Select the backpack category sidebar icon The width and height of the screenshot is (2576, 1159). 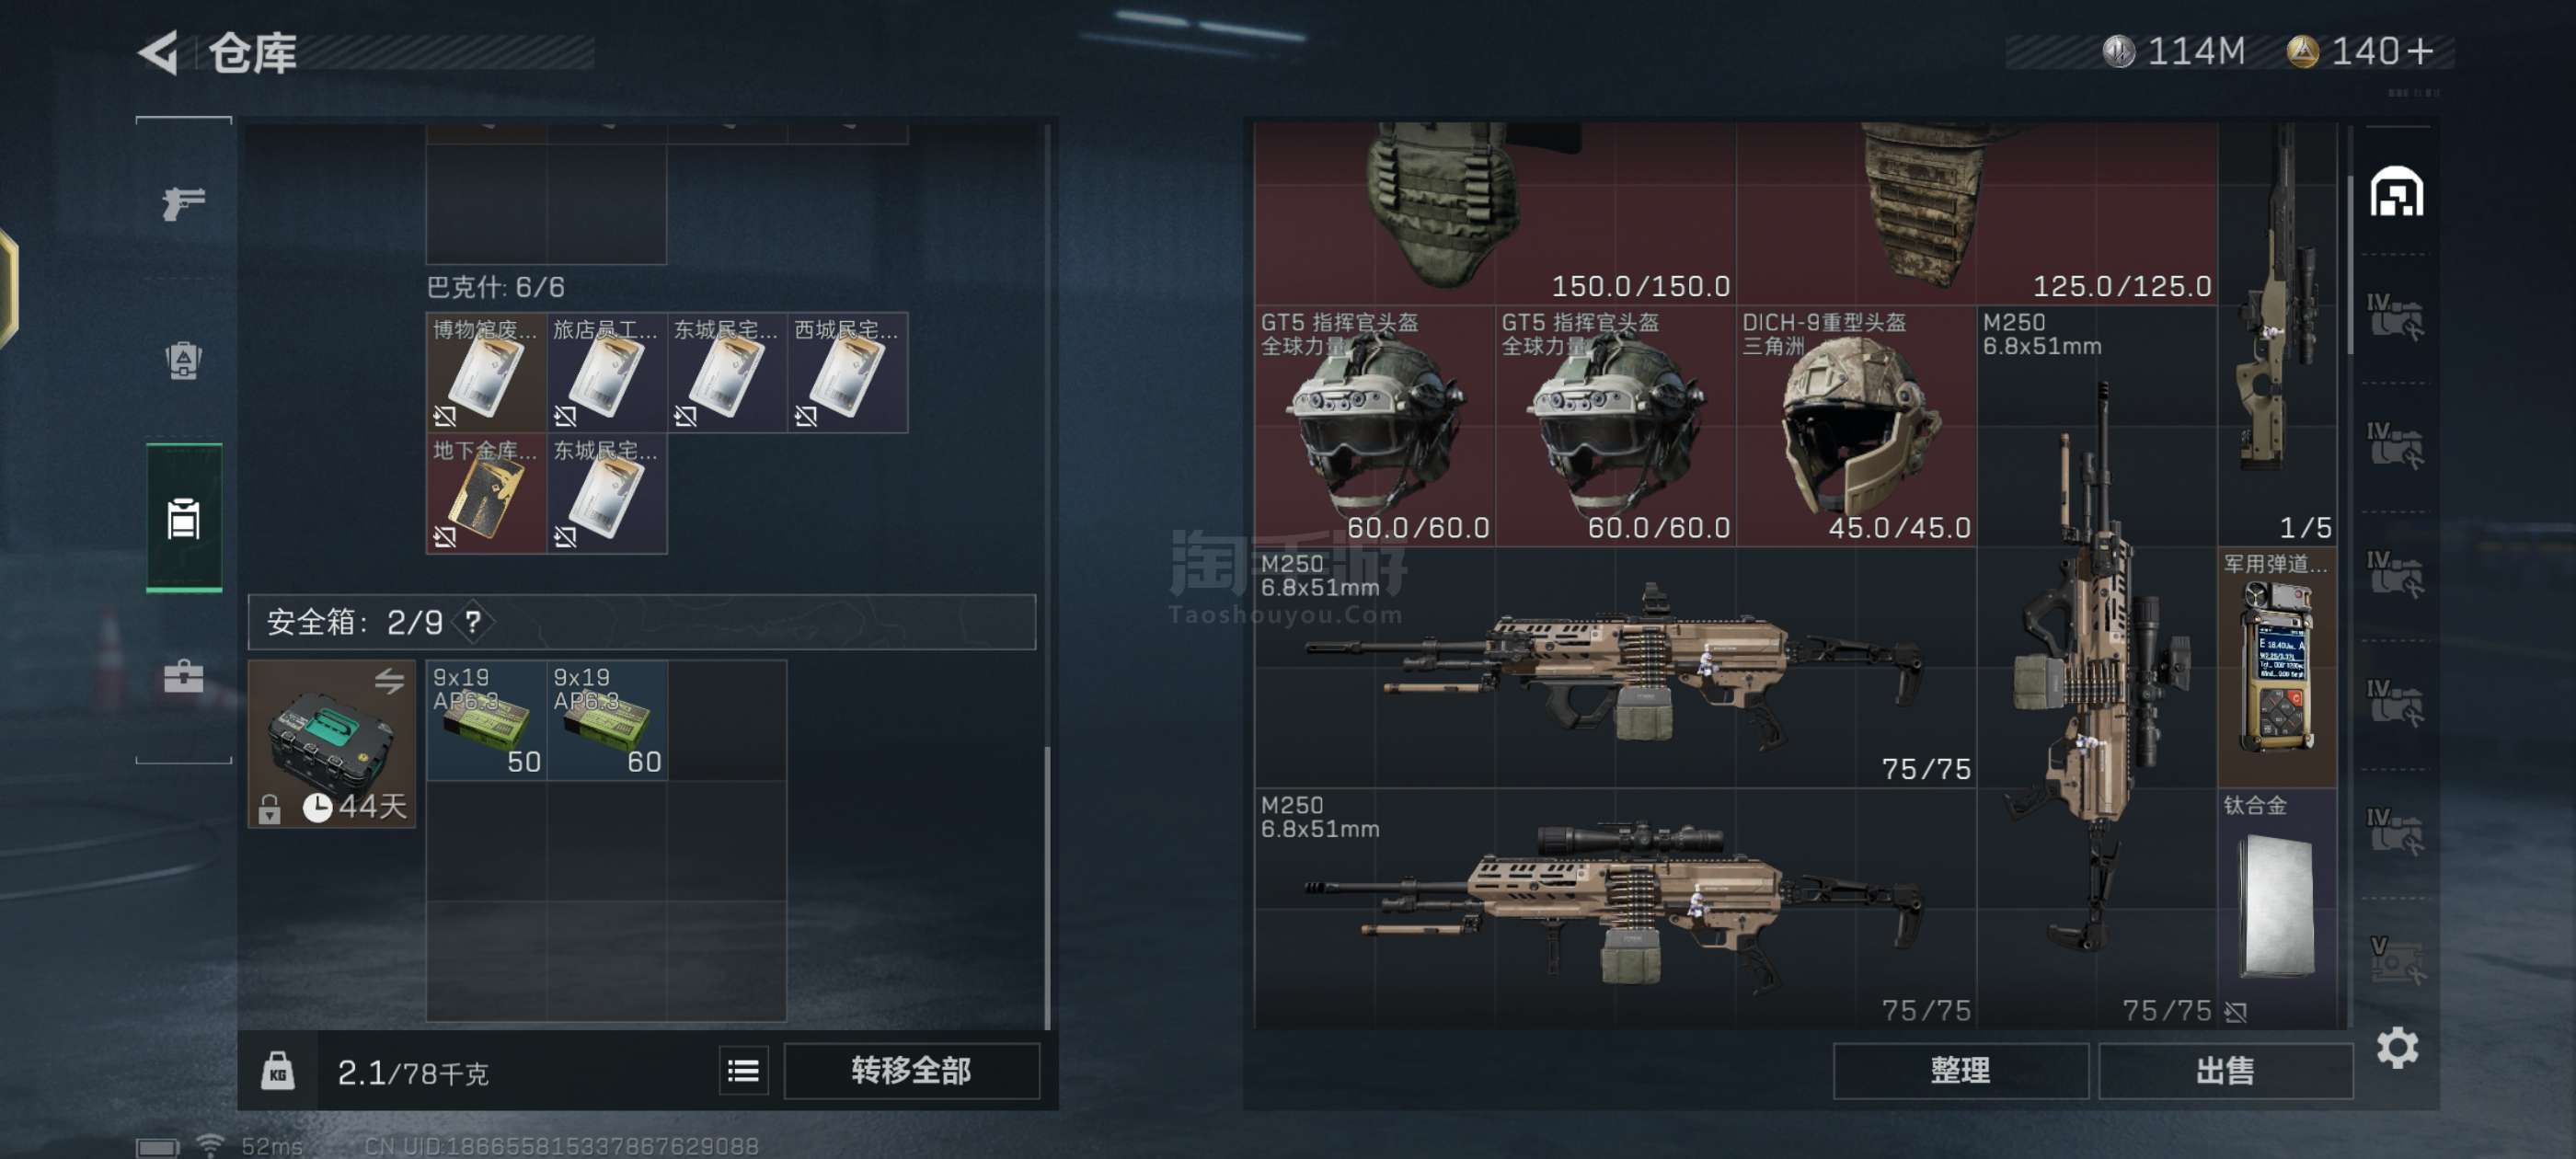tap(183, 360)
